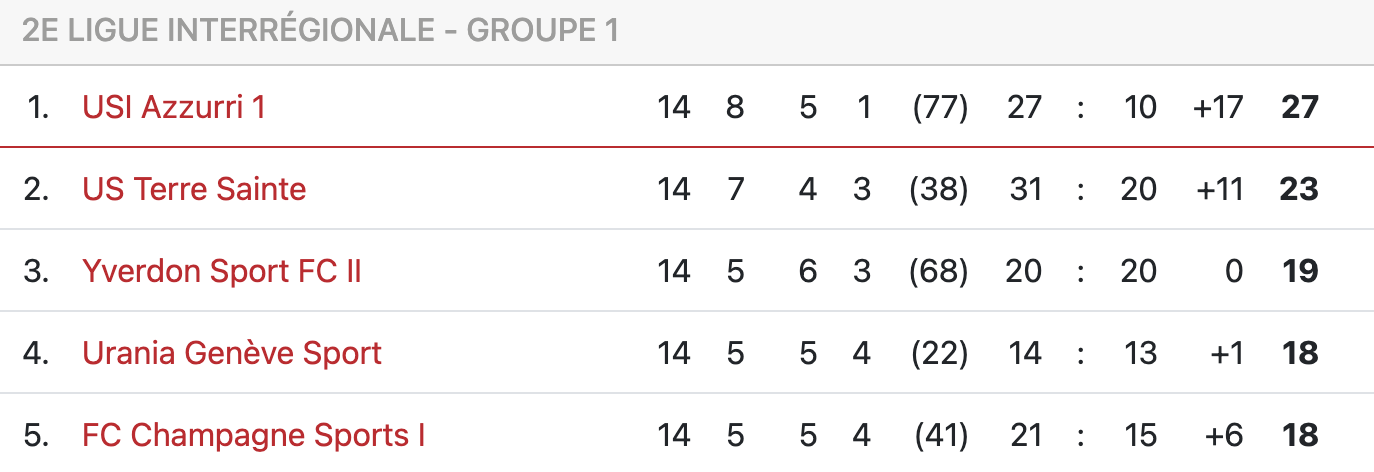This screenshot has width=1374, height=472.
Task: Click rank number 4 in the standings
Action: 37,353
